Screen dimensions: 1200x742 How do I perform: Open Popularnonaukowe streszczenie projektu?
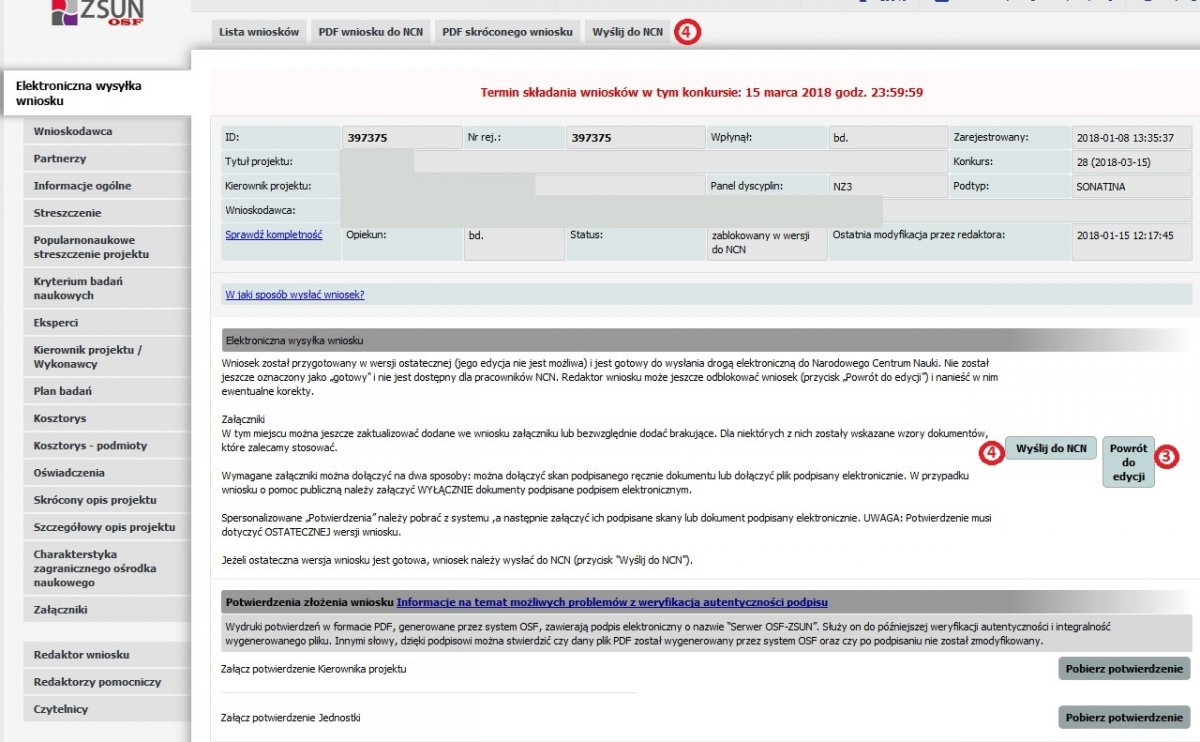[x=106, y=247]
